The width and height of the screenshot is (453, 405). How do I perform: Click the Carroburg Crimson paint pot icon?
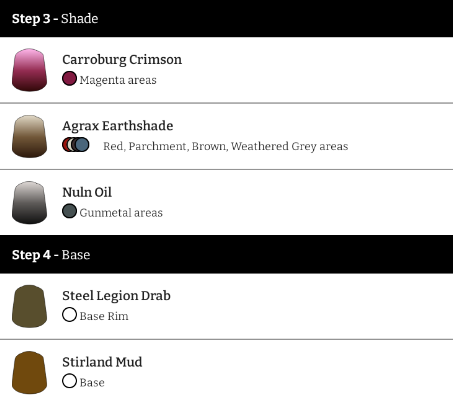click(x=29, y=70)
